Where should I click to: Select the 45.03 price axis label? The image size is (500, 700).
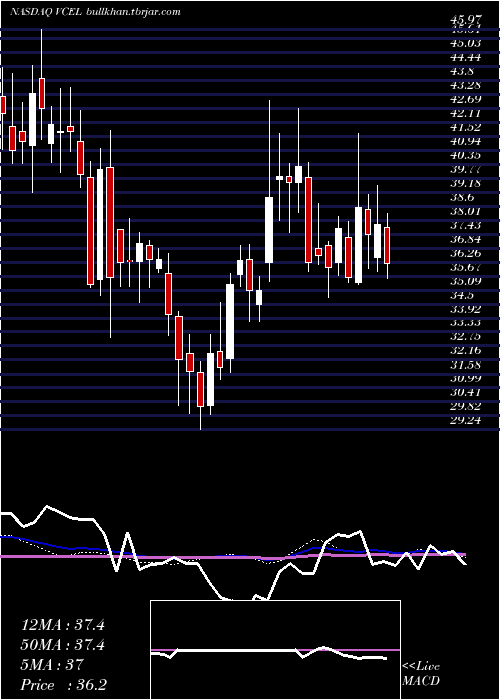[466, 43]
